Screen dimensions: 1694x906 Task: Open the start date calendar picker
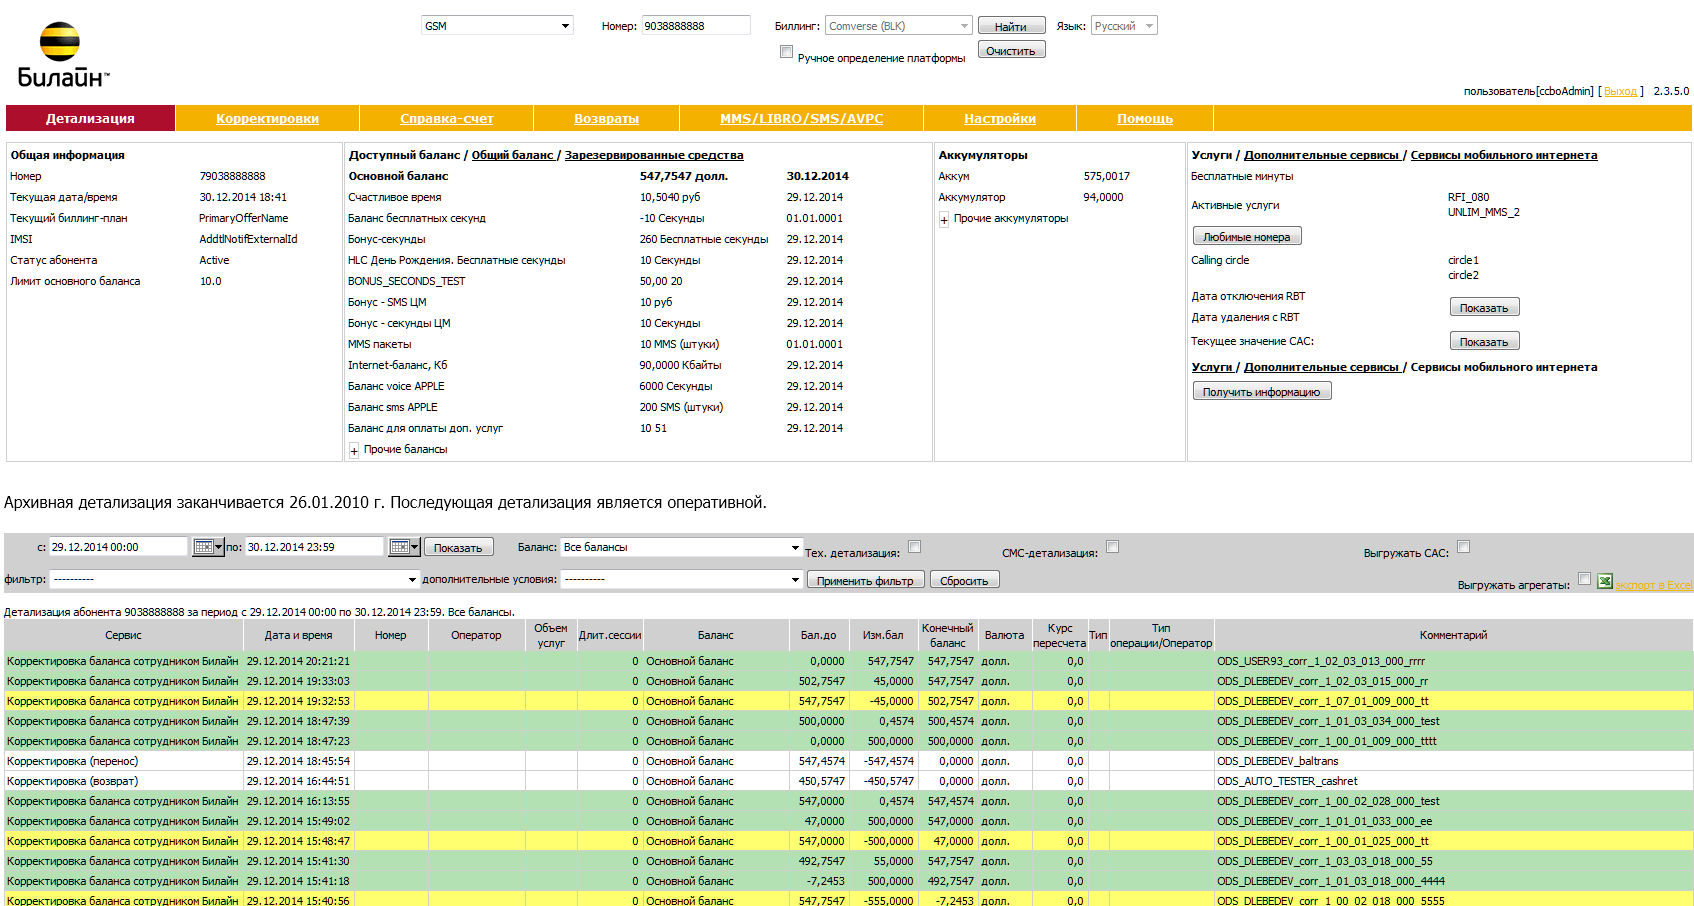click(x=208, y=547)
